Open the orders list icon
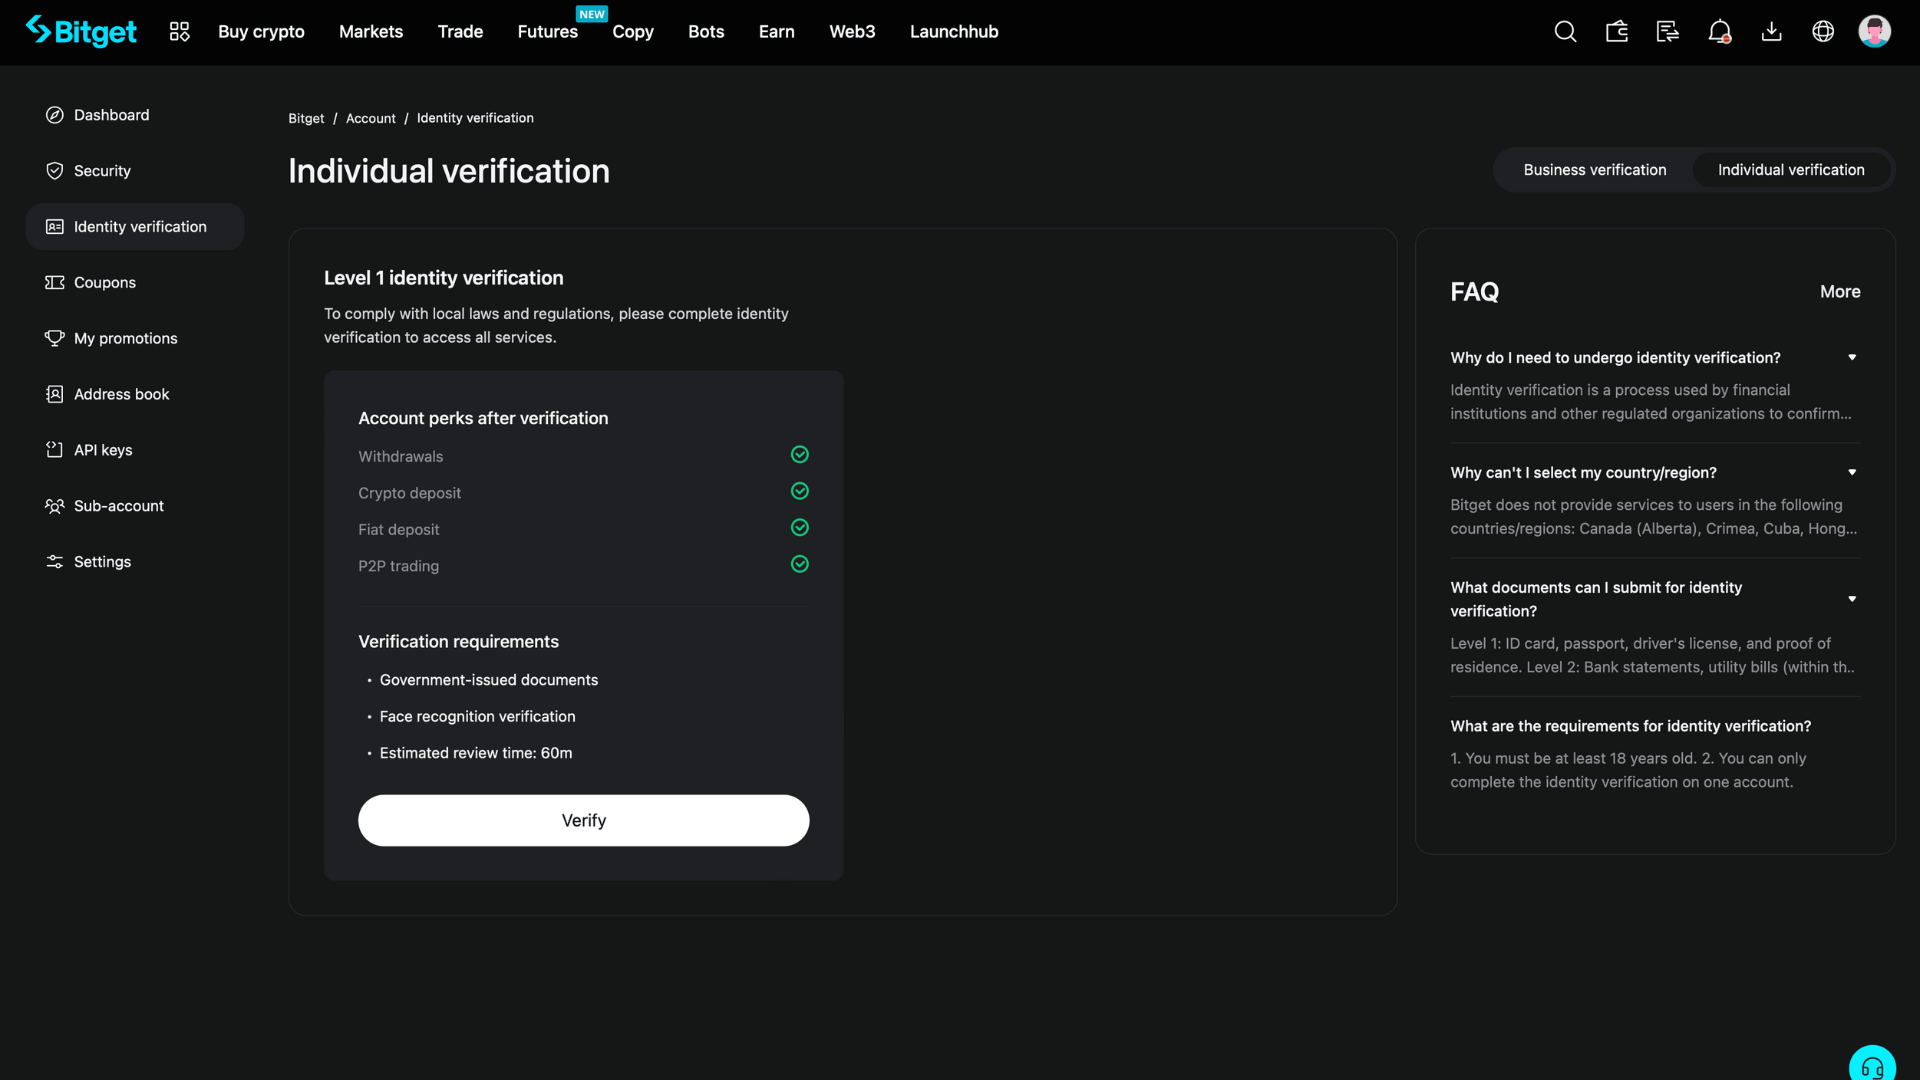The height and width of the screenshot is (1080, 1920). 1668,32
